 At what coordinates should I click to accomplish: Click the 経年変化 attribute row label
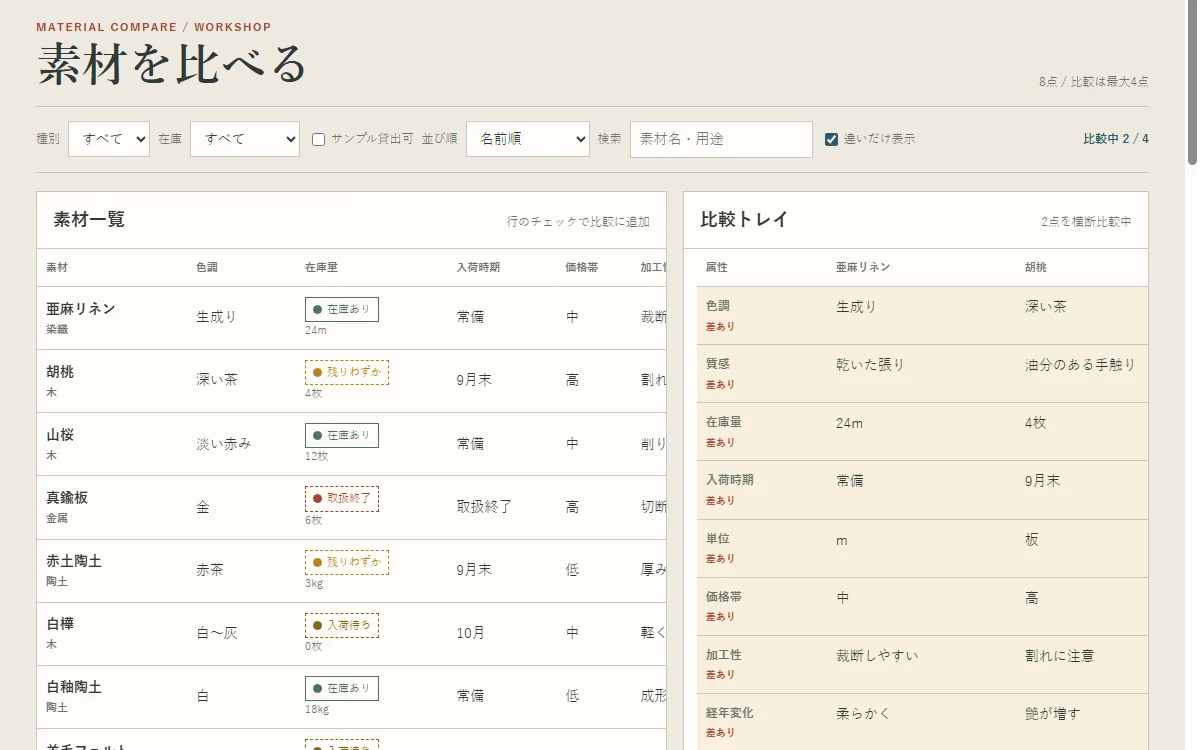(x=730, y=713)
